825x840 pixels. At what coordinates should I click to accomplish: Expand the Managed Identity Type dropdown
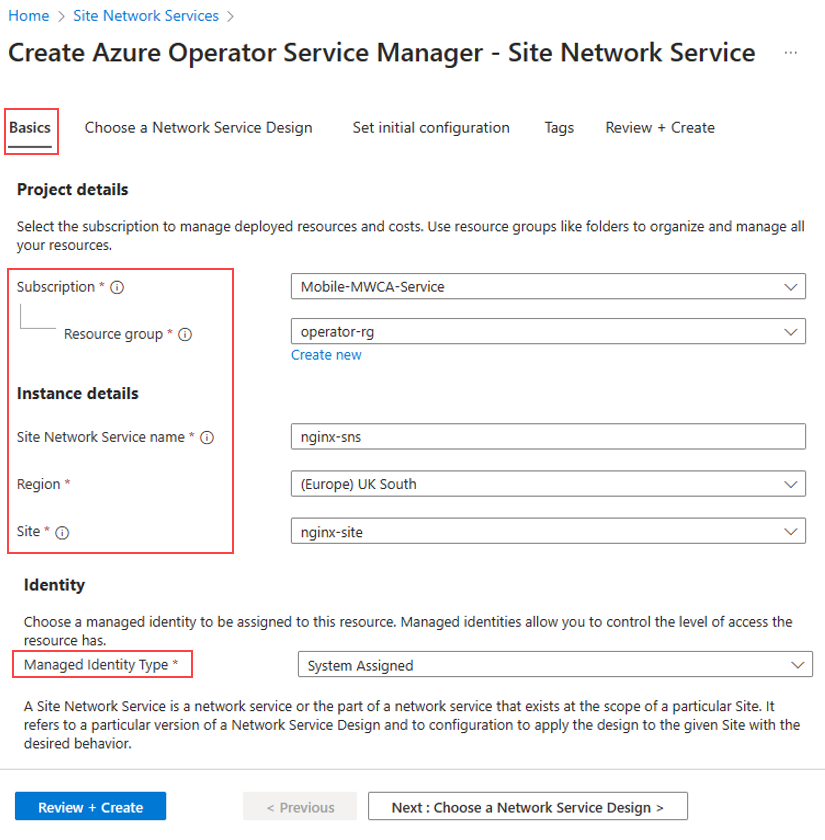[x=555, y=665]
